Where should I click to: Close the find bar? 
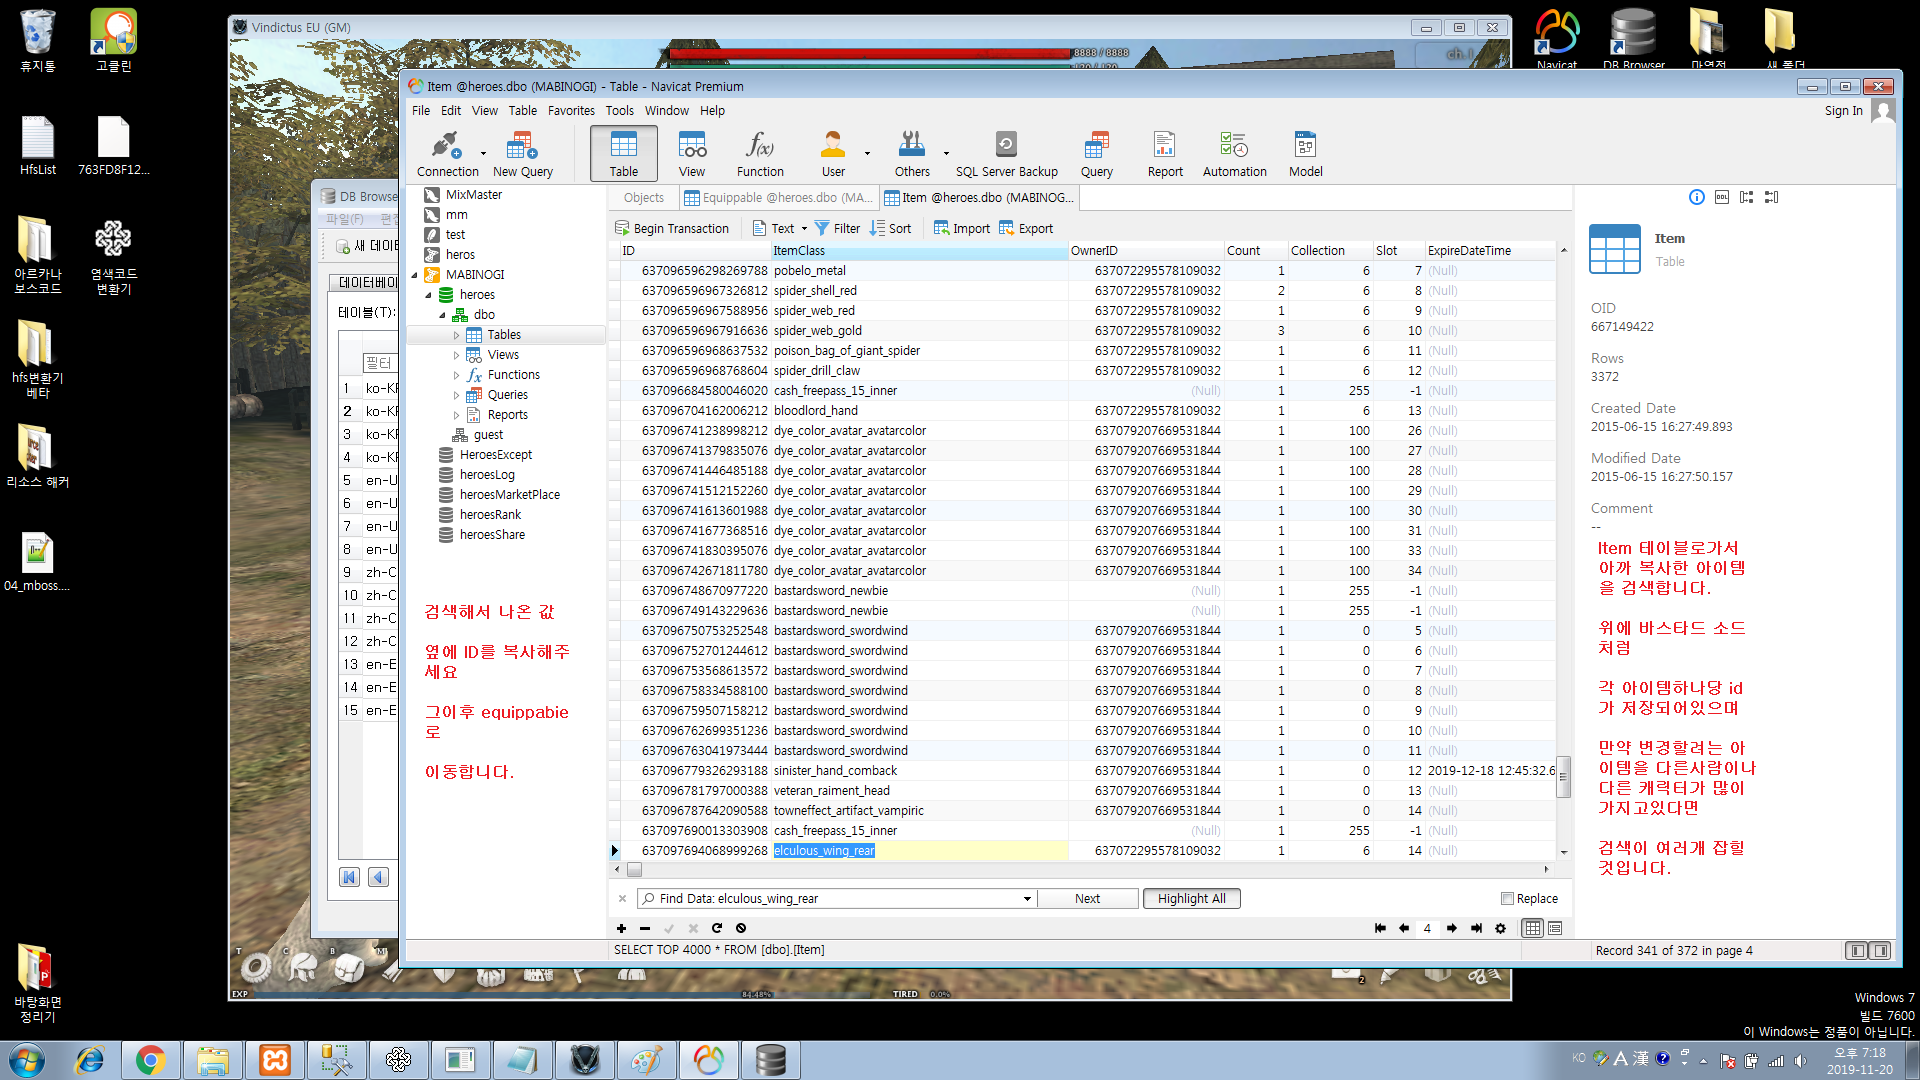(622, 899)
